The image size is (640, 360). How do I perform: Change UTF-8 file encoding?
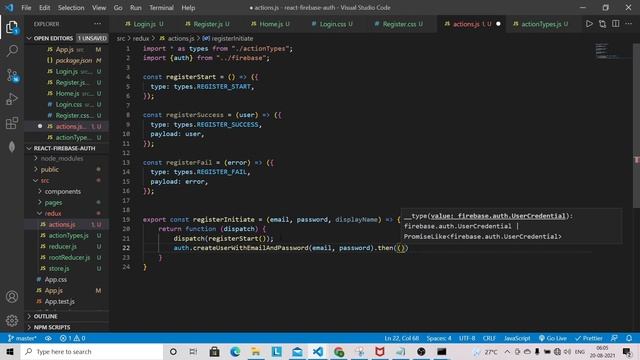(x=467, y=338)
